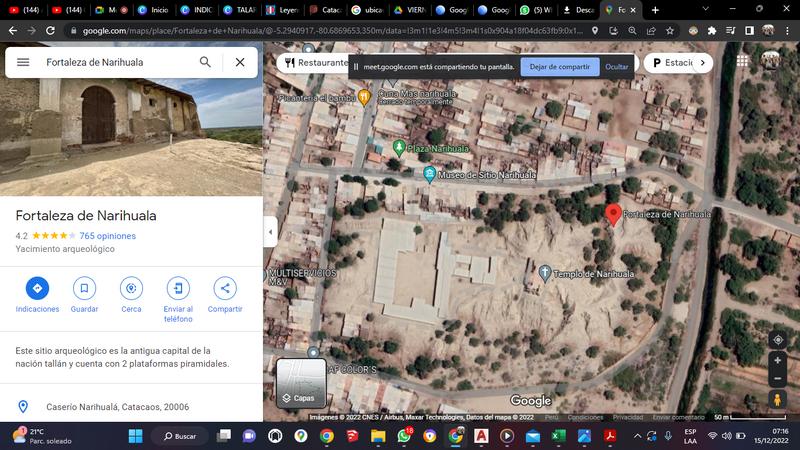The image size is (800, 450).
Task: Close the active Google Maps tab
Action: point(633,10)
